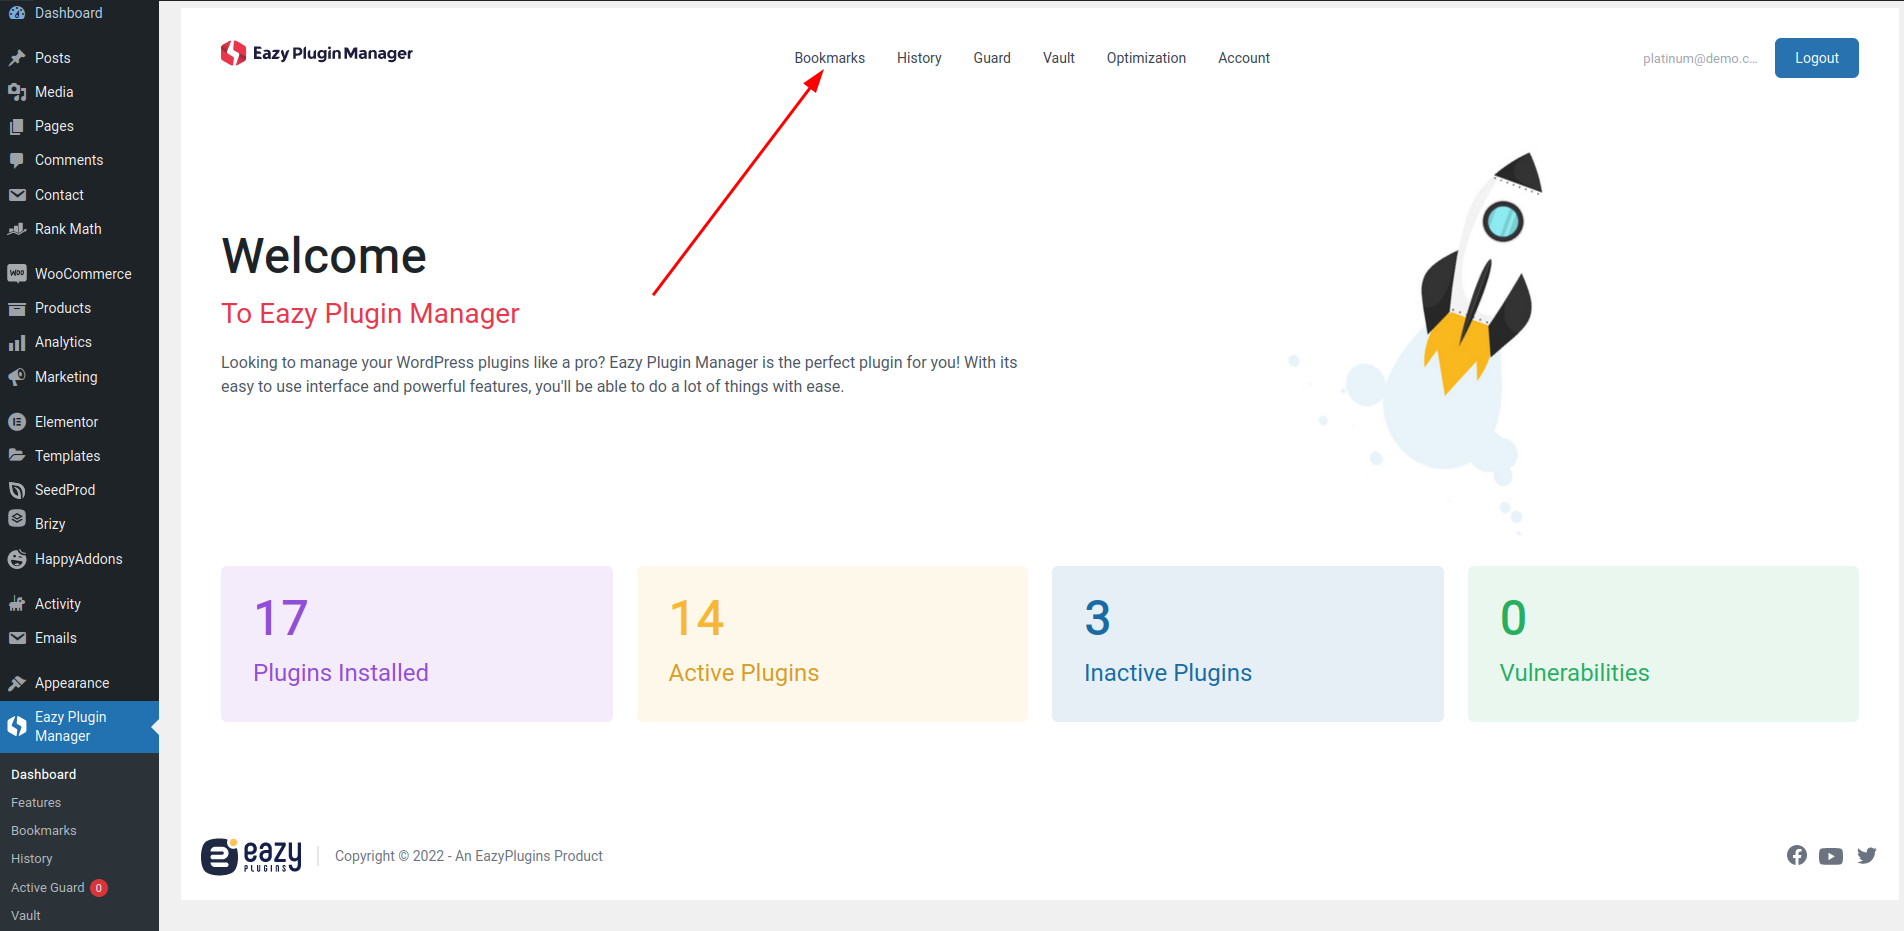Open the Account menu item
The height and width of the screenshot is (931, 1904).
pyautogui.click(x=1243, y=58)
